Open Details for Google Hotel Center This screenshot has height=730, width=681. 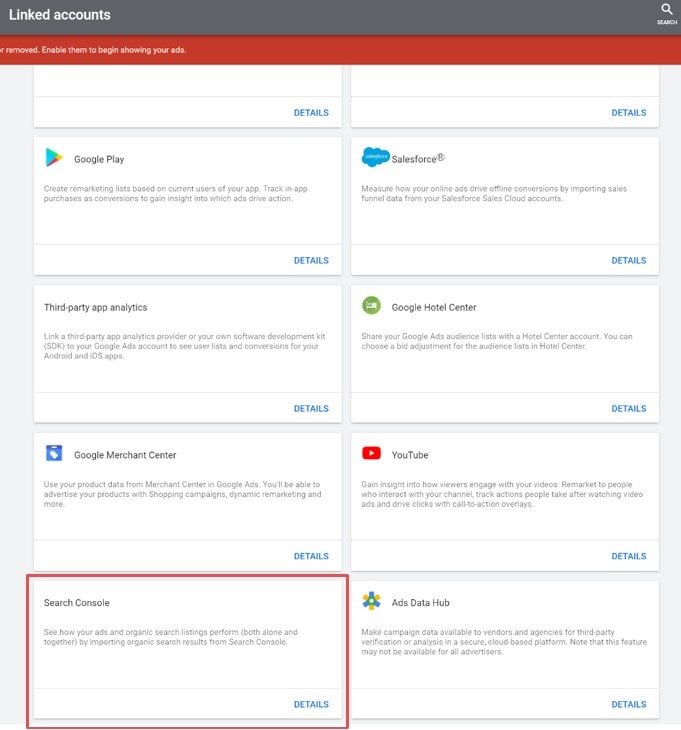(x=629, y=408)
